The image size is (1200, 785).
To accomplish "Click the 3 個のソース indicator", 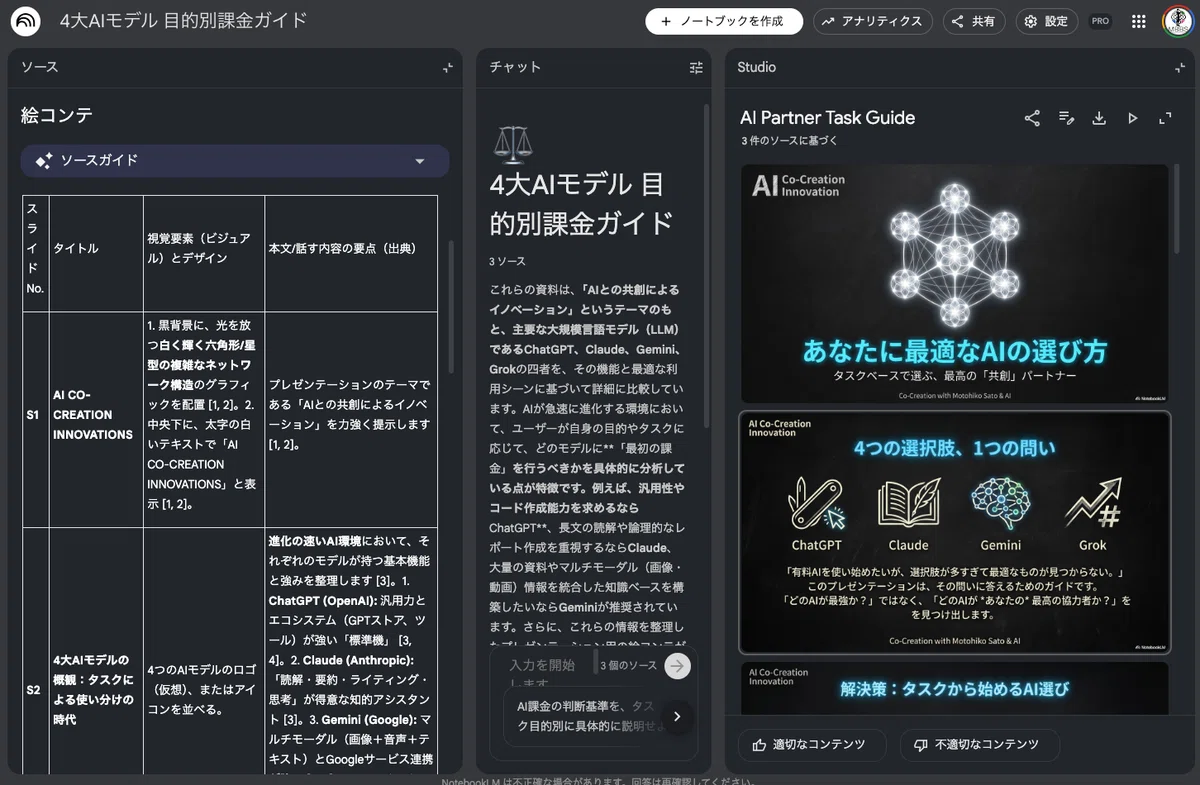I will 629,666.
